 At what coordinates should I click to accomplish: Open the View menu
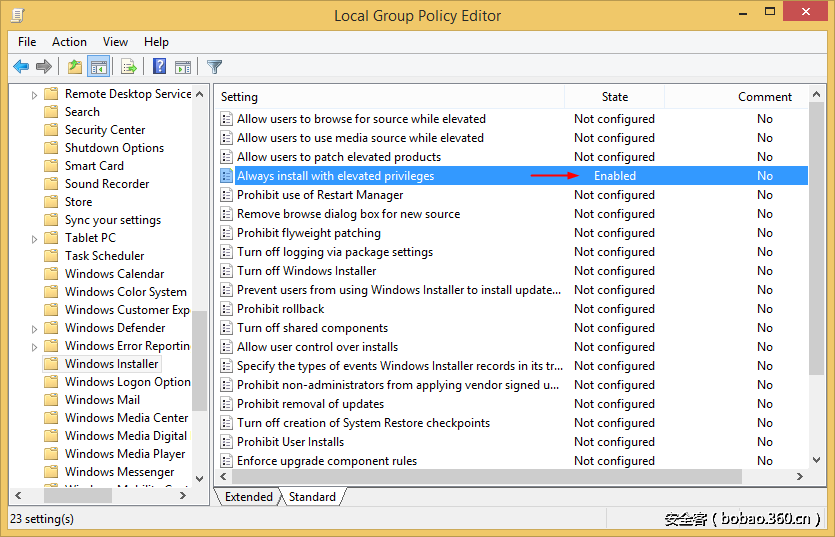tap(115, 42)
